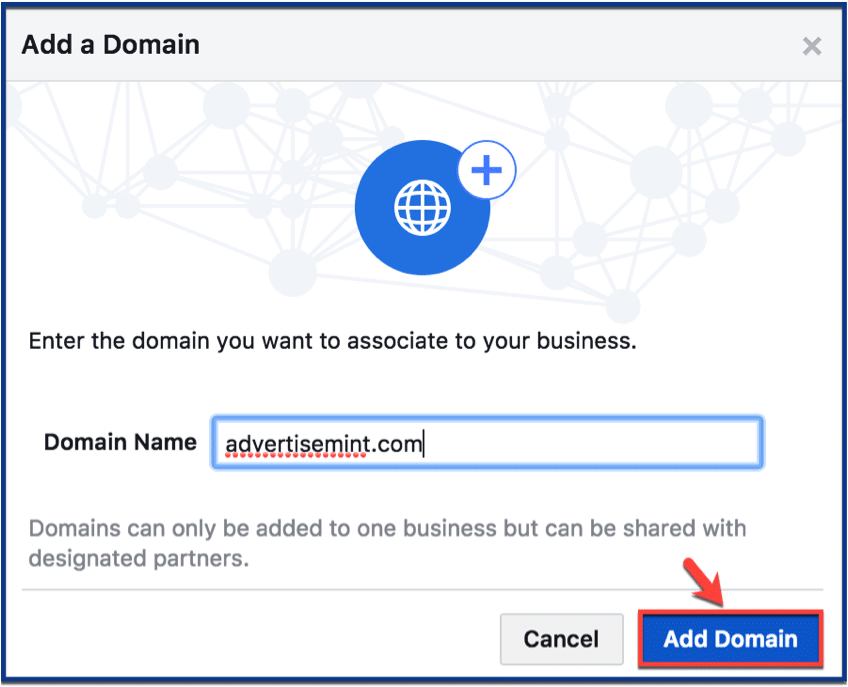Click the red arrow annotation
The width and height of the screenshot is (848, 687).
tap(704, 583)
